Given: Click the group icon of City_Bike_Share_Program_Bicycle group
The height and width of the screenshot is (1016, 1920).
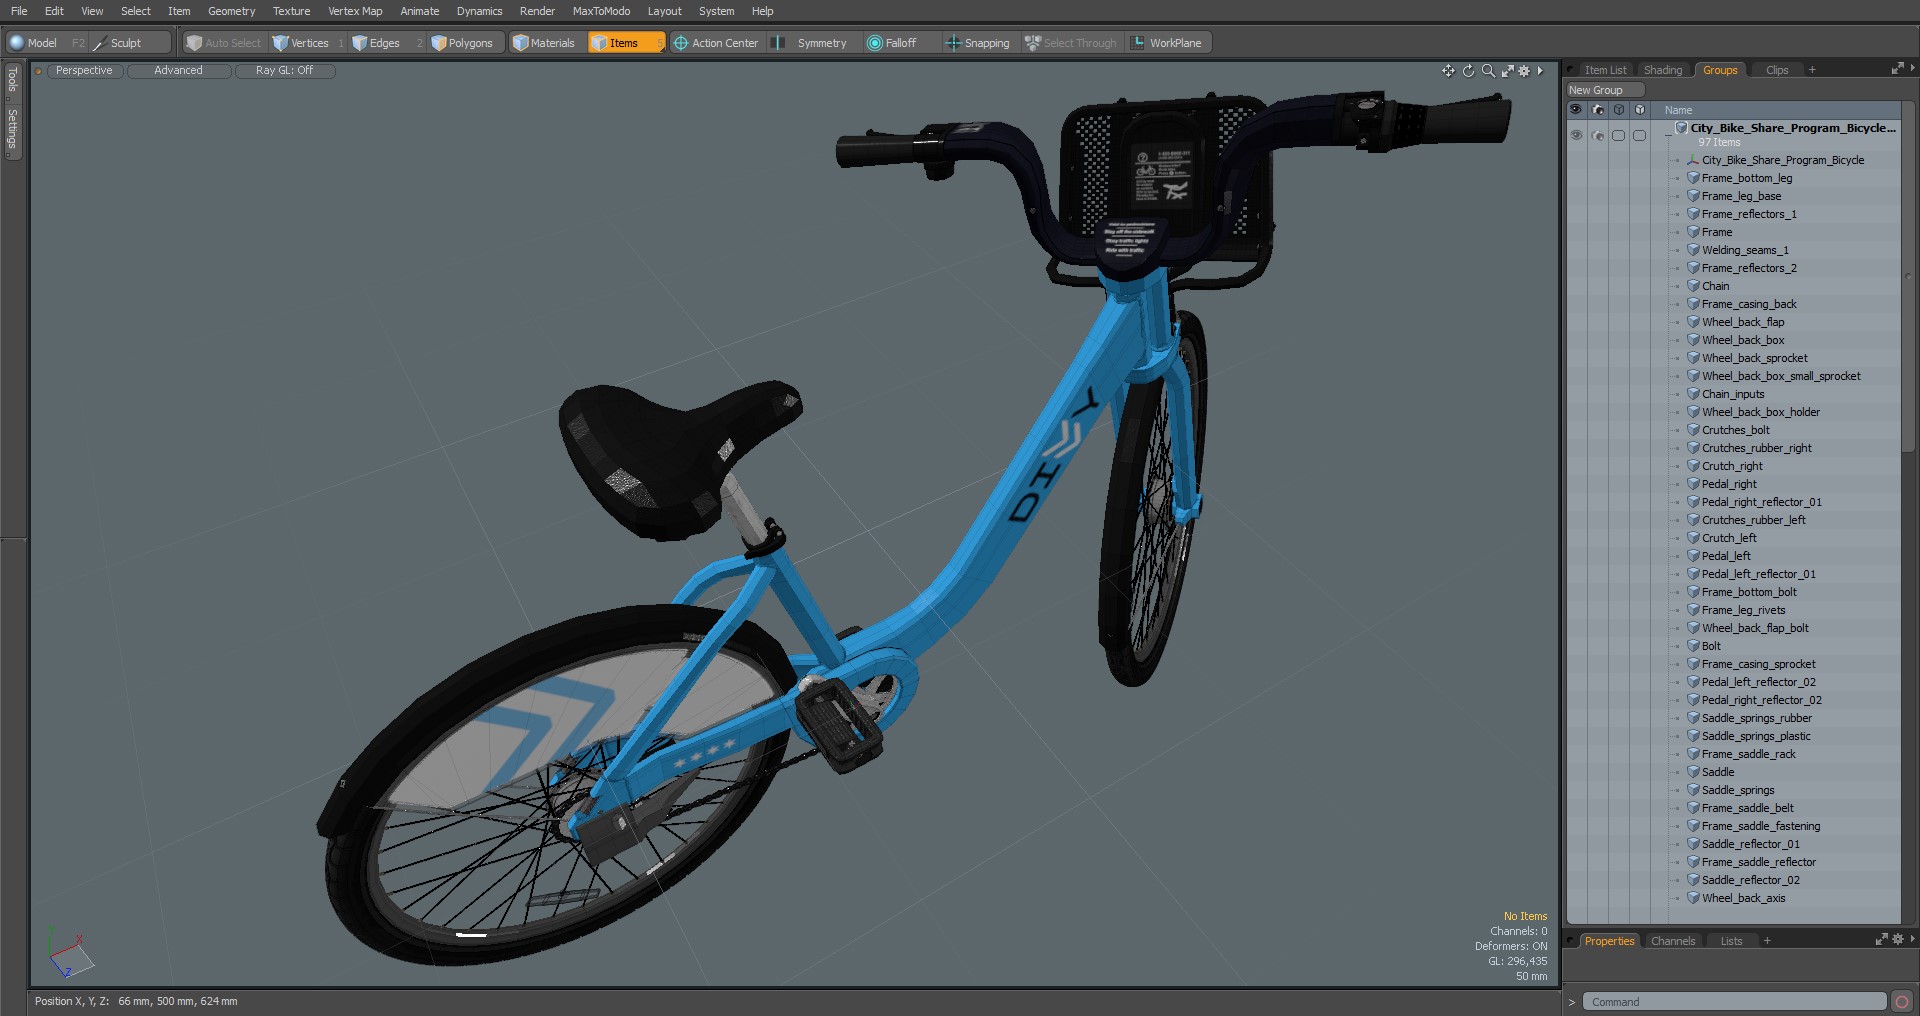Looking at the screenshot, I should point(1681,128).
